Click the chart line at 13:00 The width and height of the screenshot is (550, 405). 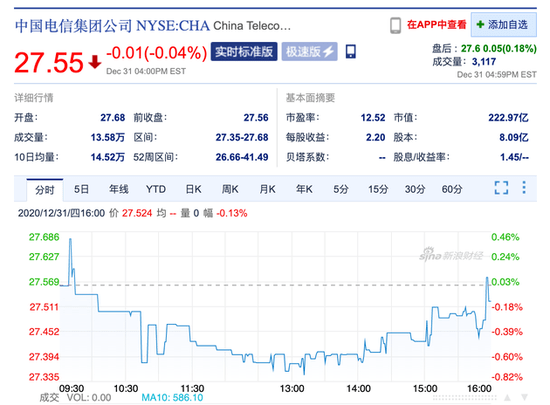(292, 365)
